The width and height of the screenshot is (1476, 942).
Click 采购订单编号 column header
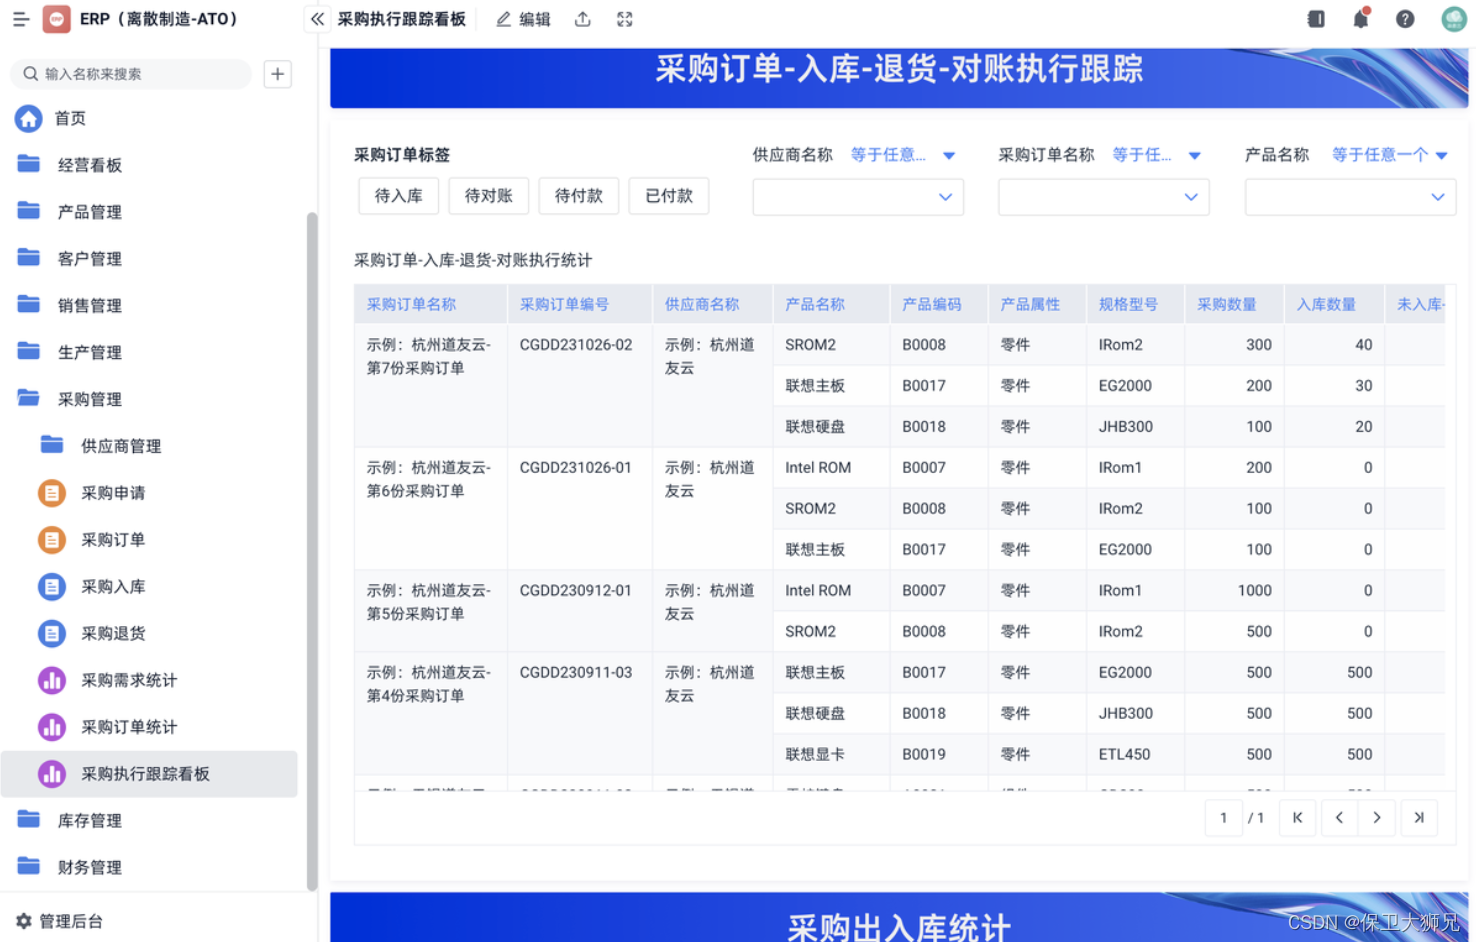click(x=580, y=304)
